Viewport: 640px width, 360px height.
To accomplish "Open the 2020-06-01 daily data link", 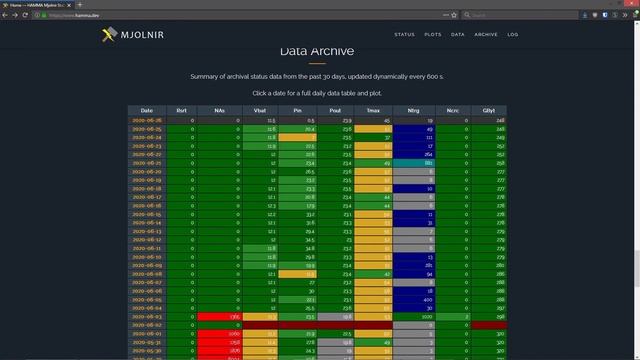I will point(147,333).
